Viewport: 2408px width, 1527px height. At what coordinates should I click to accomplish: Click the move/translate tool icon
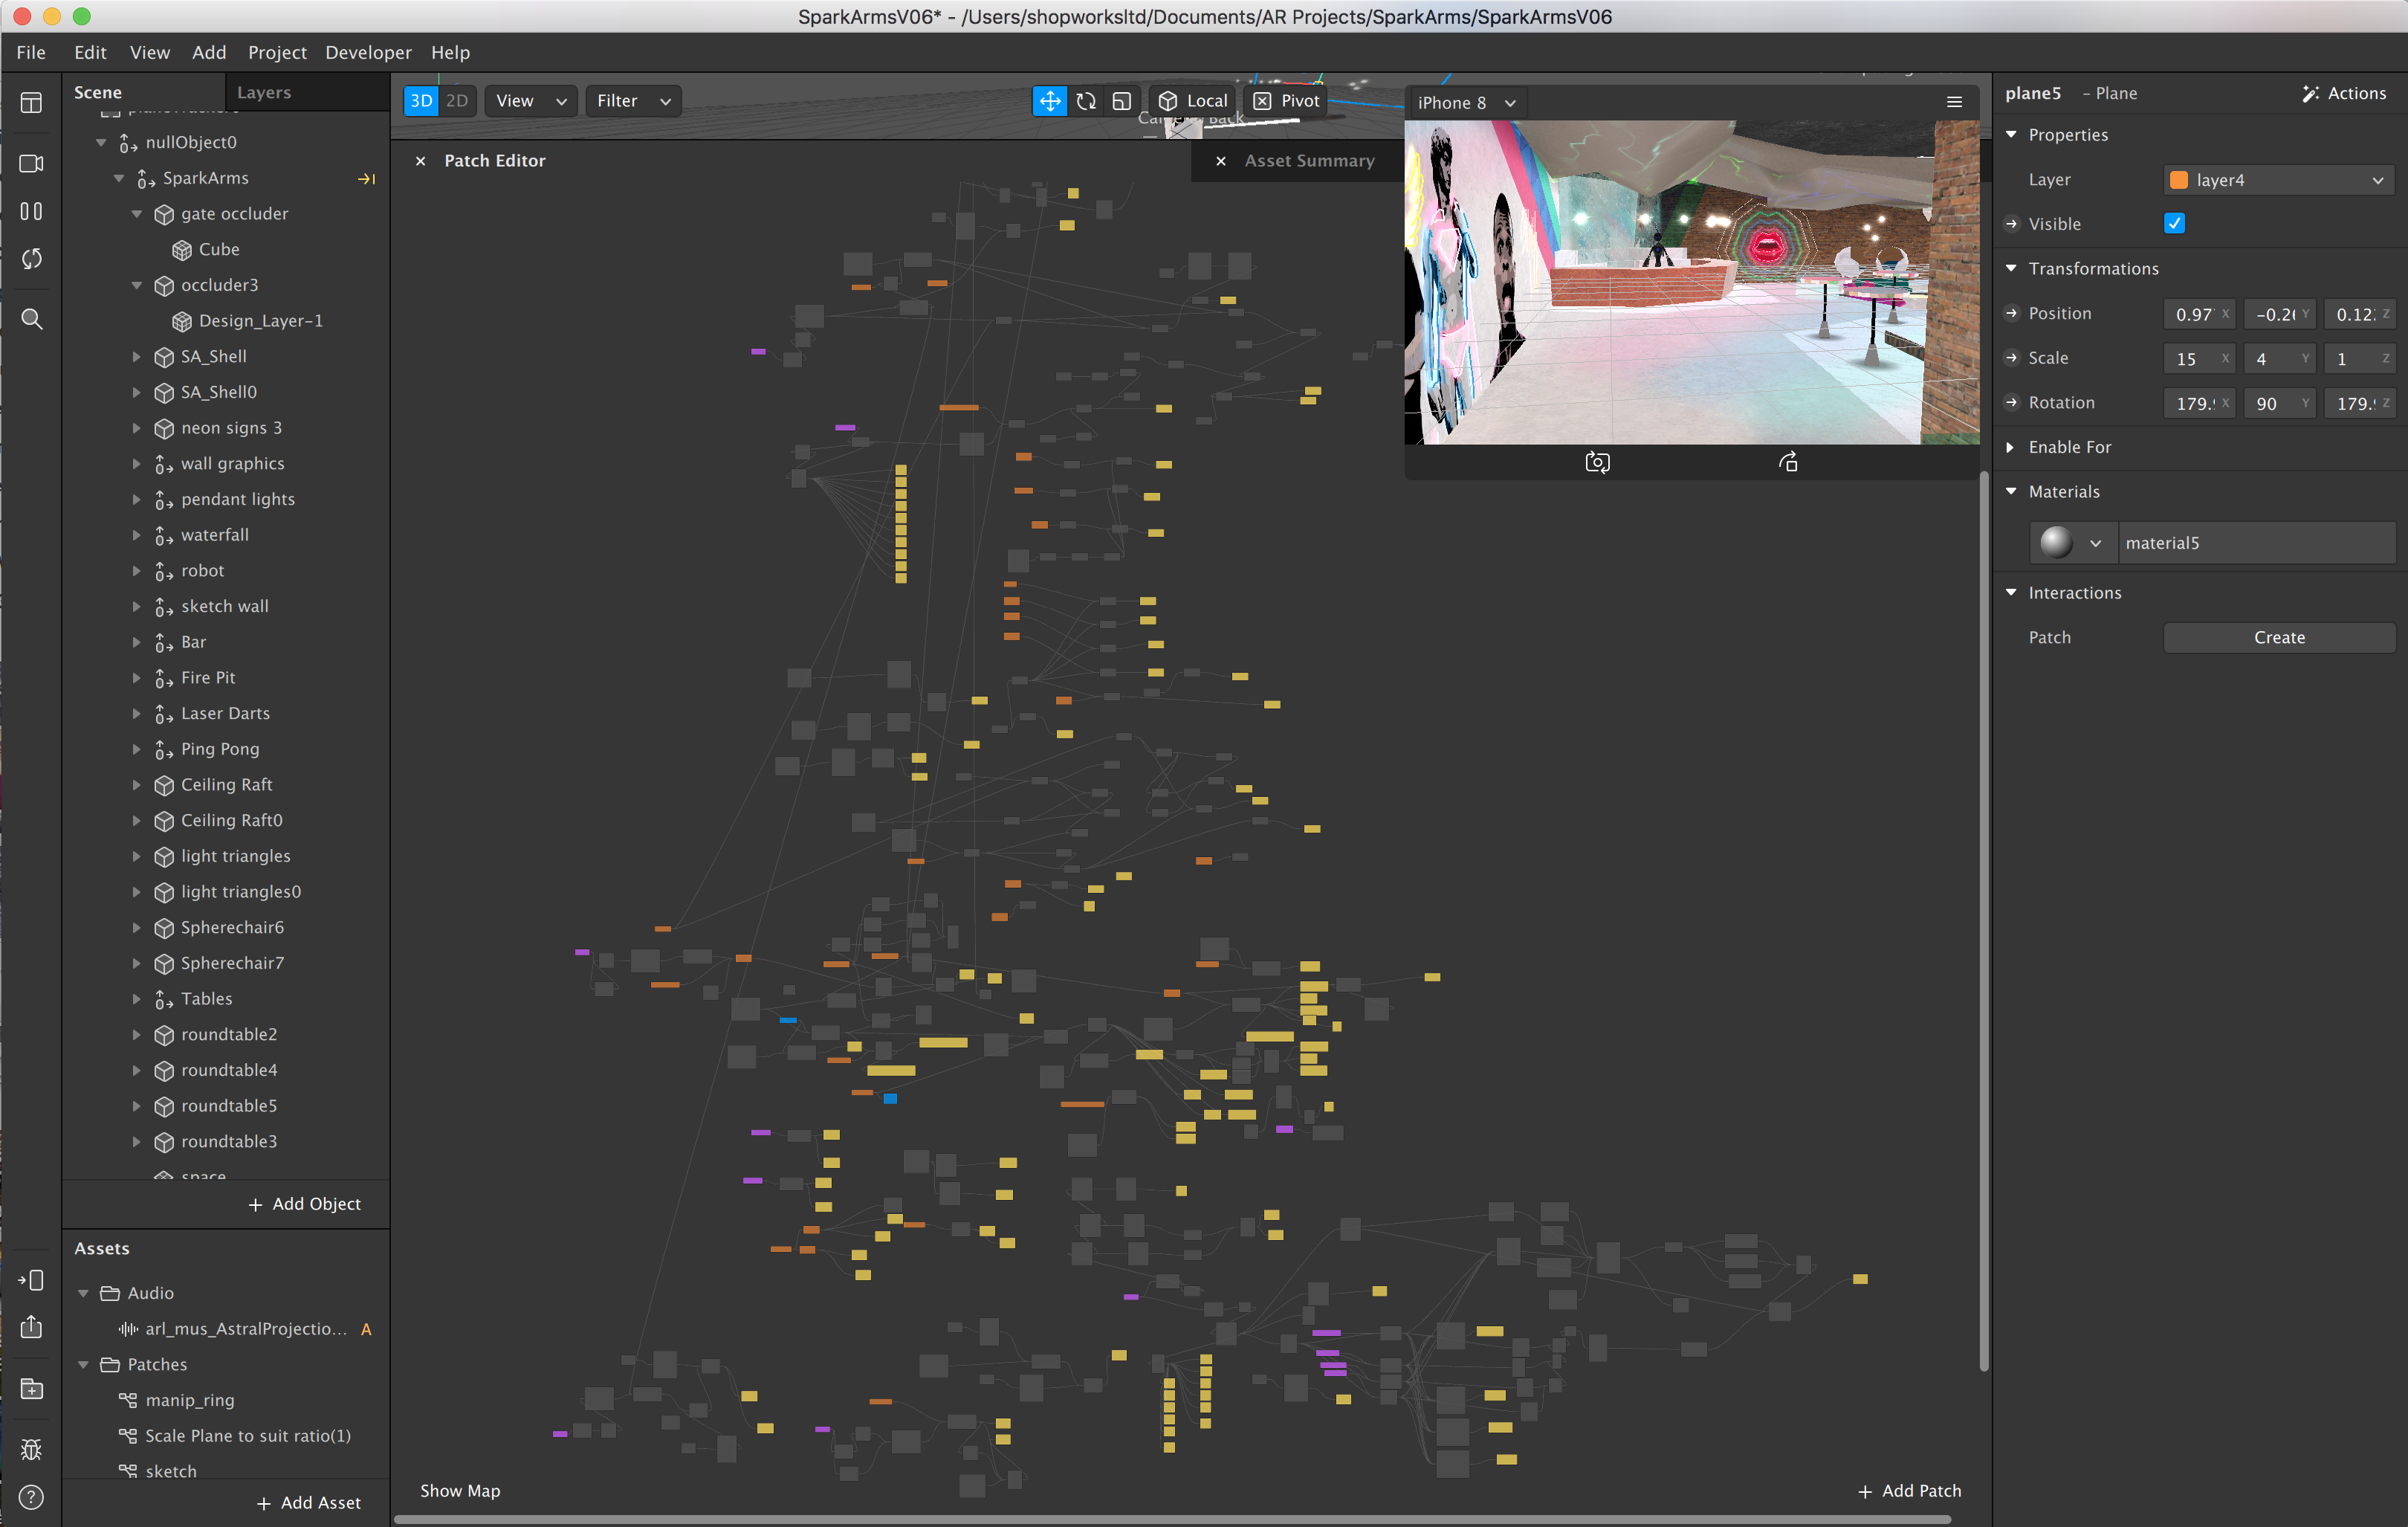point(1049,101)
